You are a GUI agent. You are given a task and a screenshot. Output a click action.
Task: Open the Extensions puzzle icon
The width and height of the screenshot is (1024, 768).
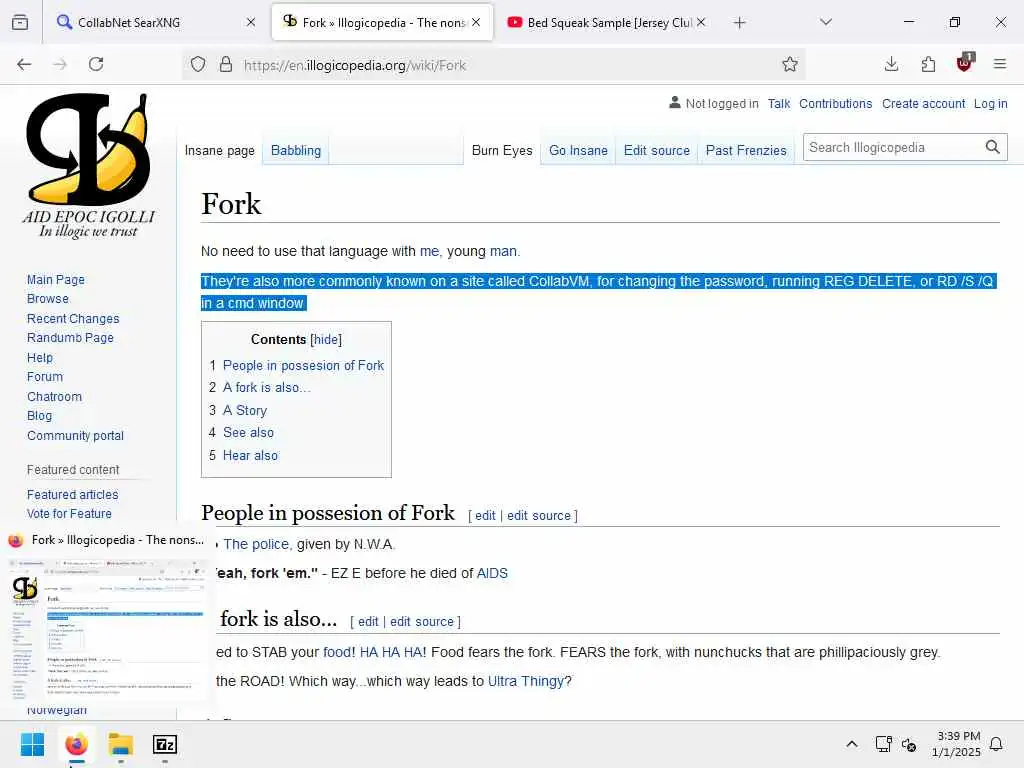[x=928, y=64]
